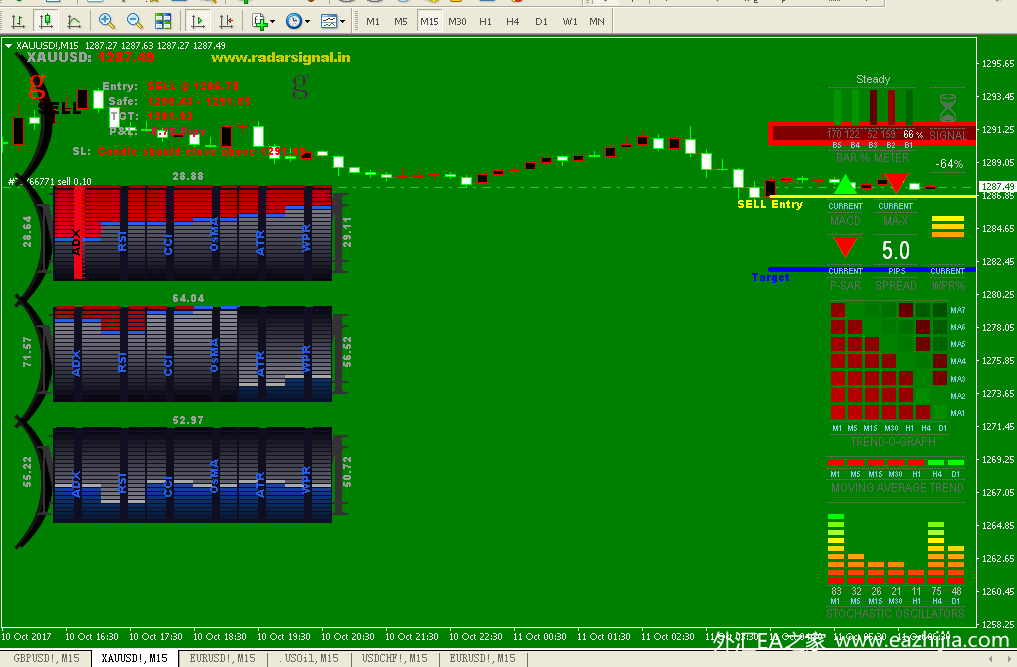The image size is (1017, 667).
Task: Click the 'BAR % METER' label
Action: pos(872,158)
